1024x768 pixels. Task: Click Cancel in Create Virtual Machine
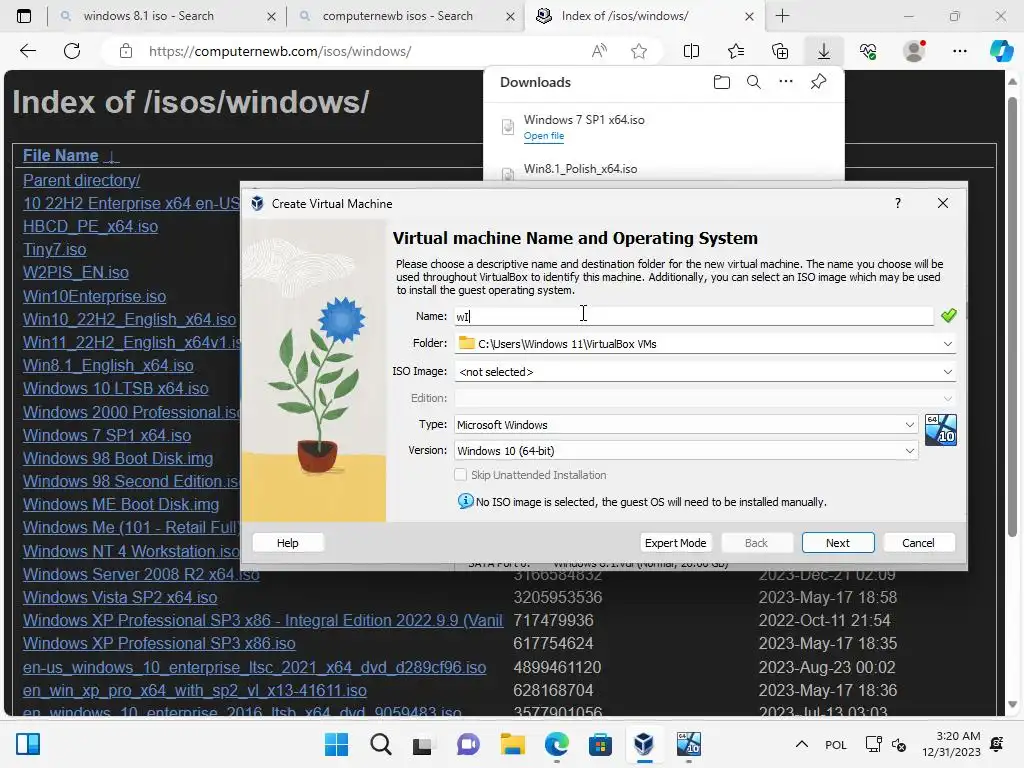918,543
